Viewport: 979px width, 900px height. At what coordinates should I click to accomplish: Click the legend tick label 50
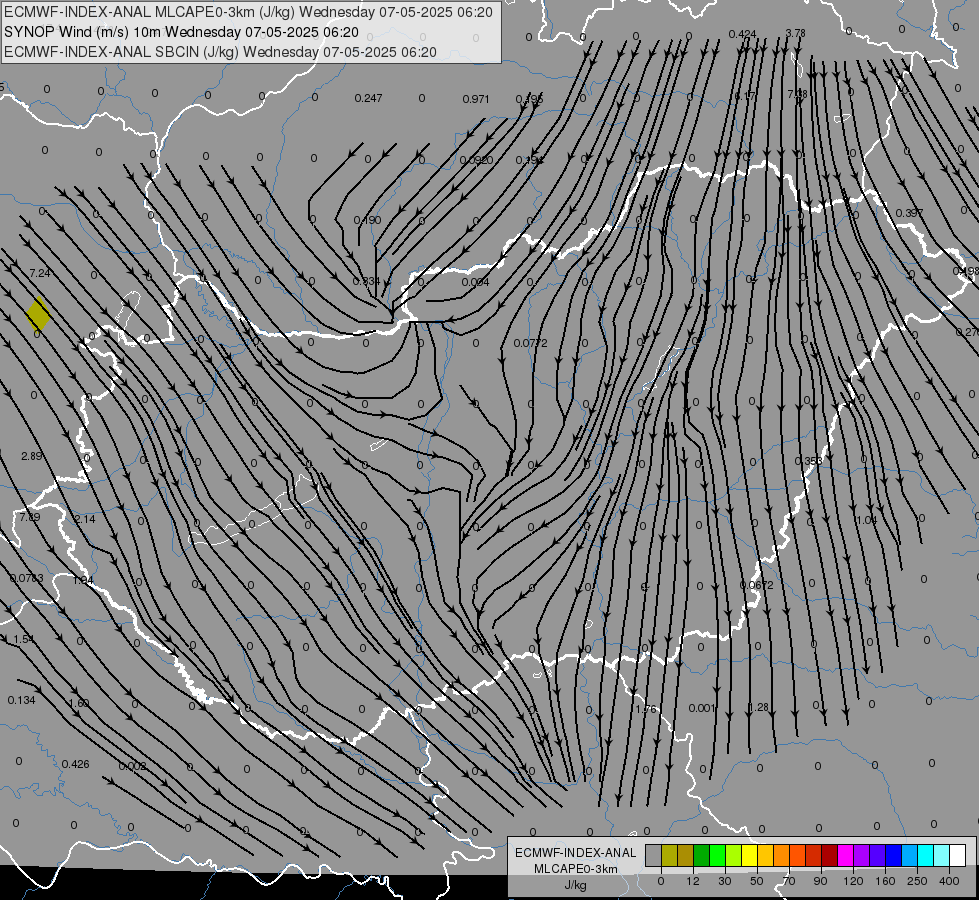[x=756, y=881]
